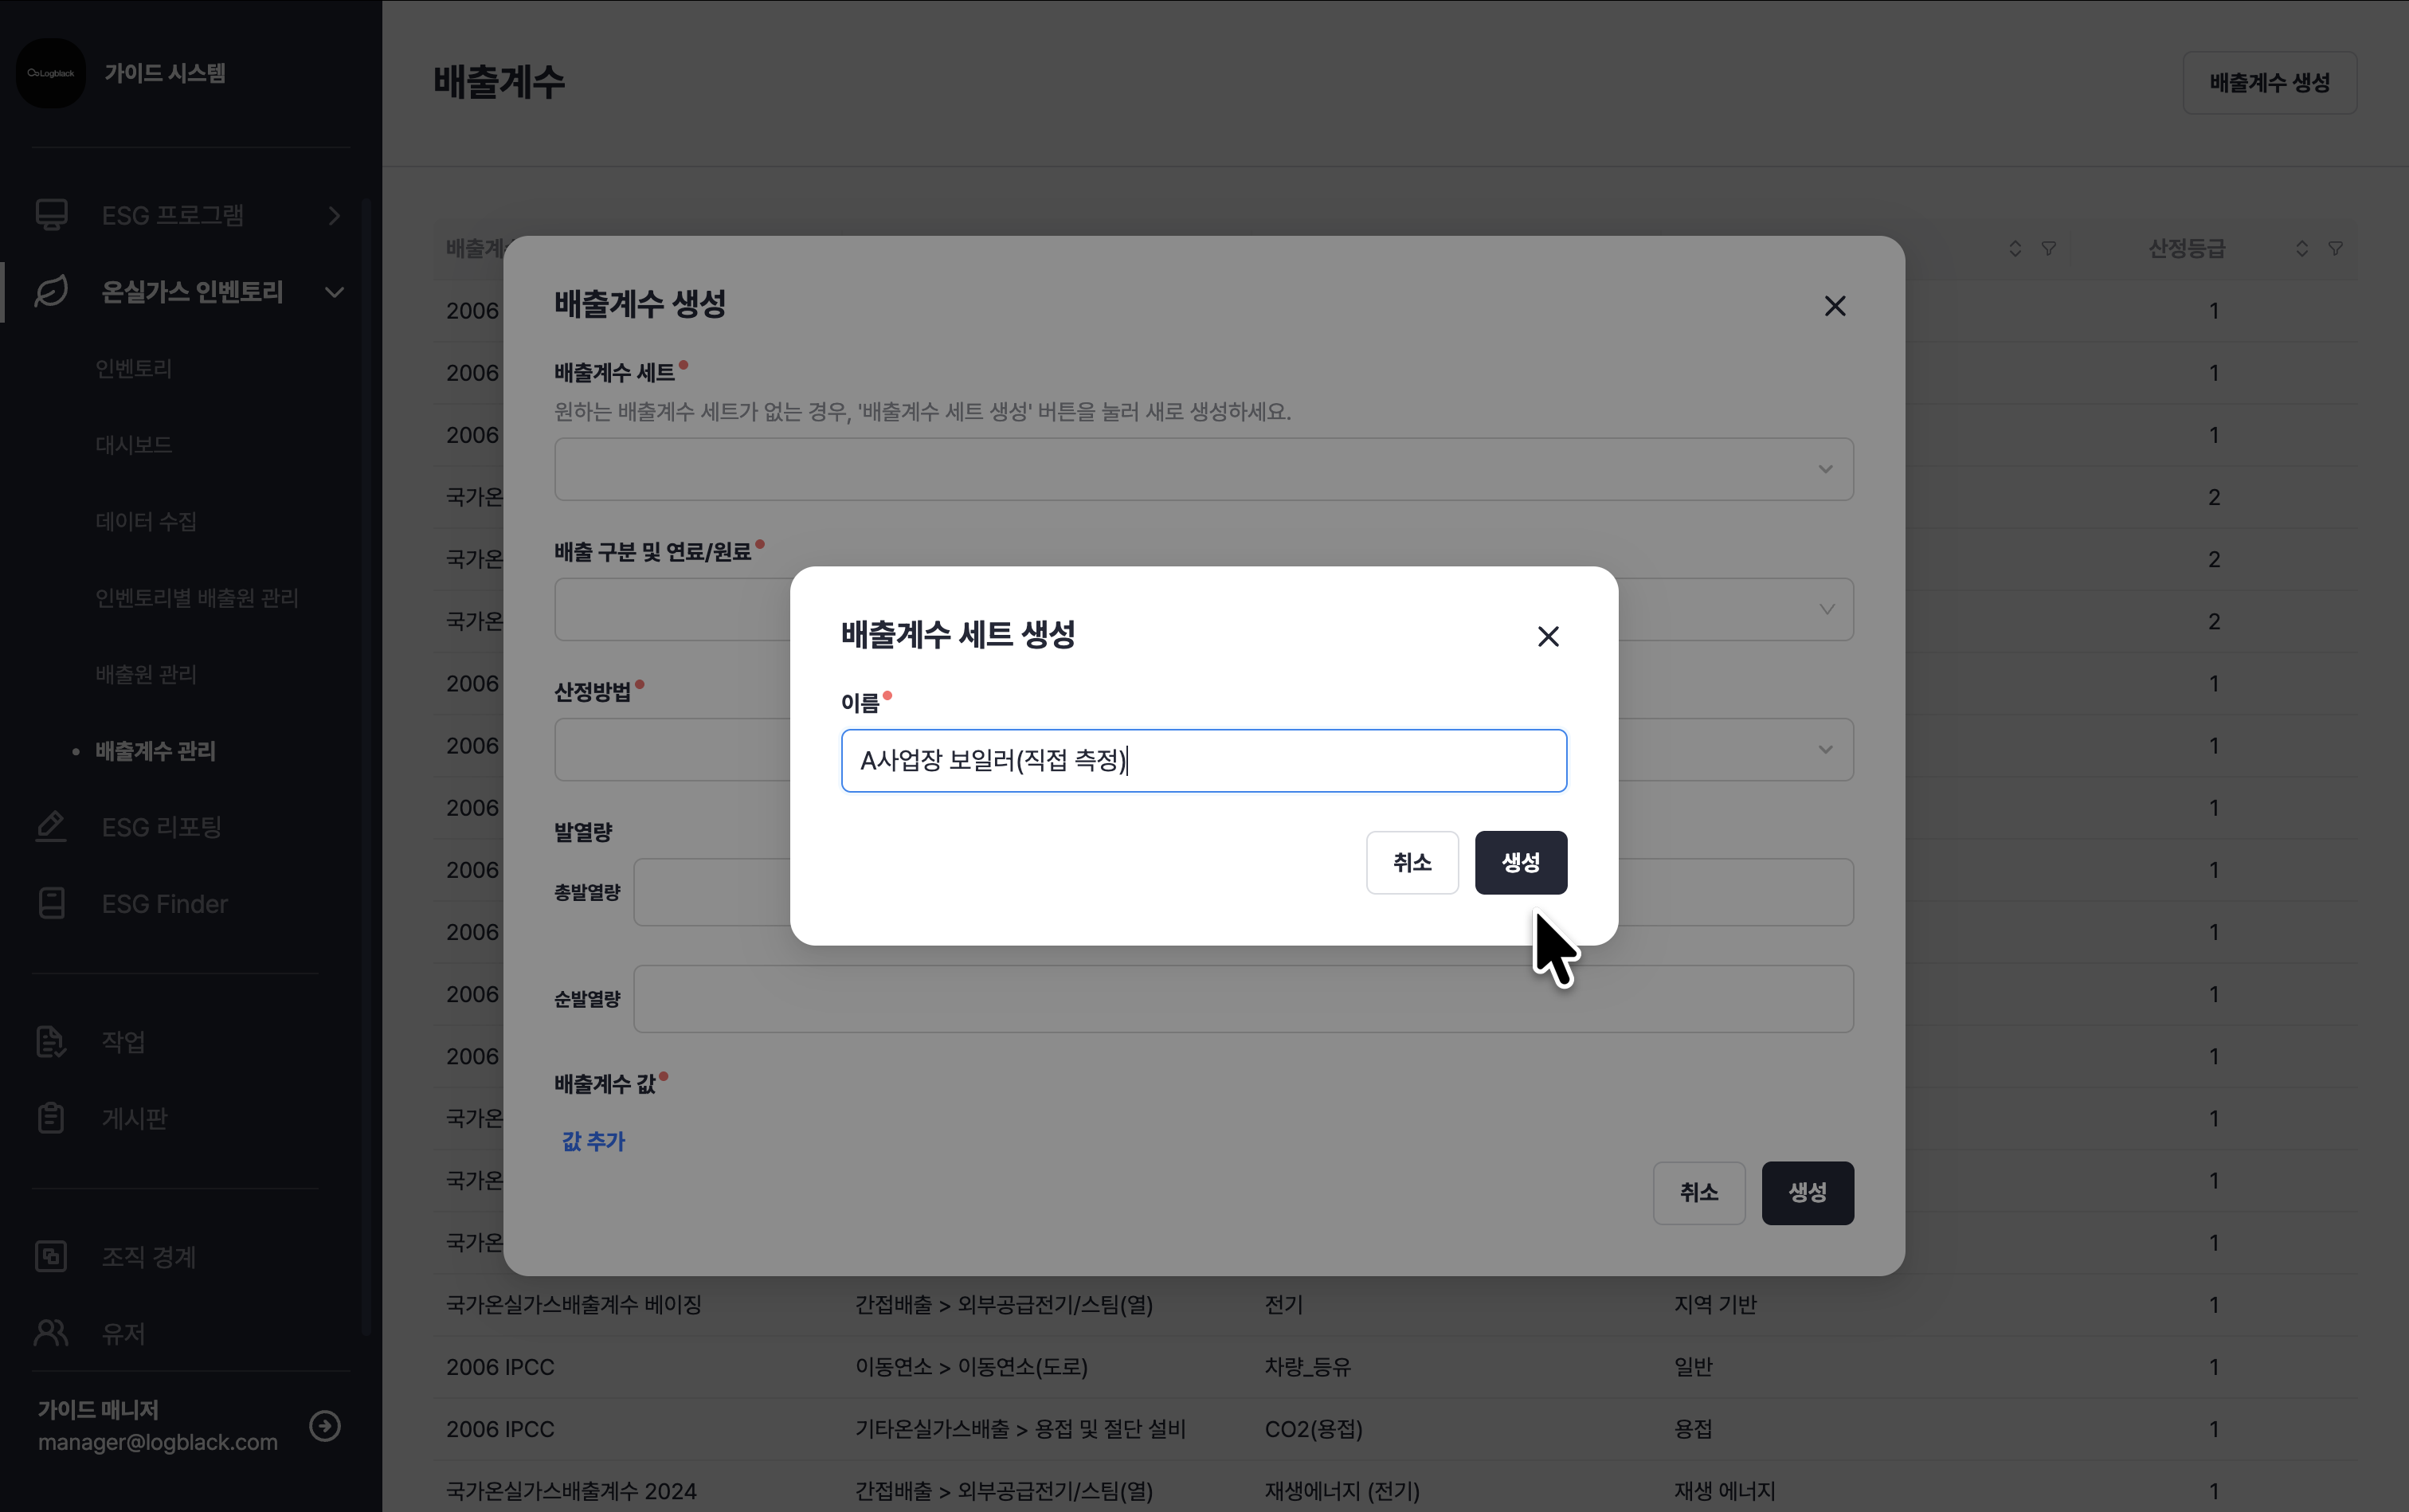
Task: Open the 배출계수 관리 menu item
Action: pos(155,751)
